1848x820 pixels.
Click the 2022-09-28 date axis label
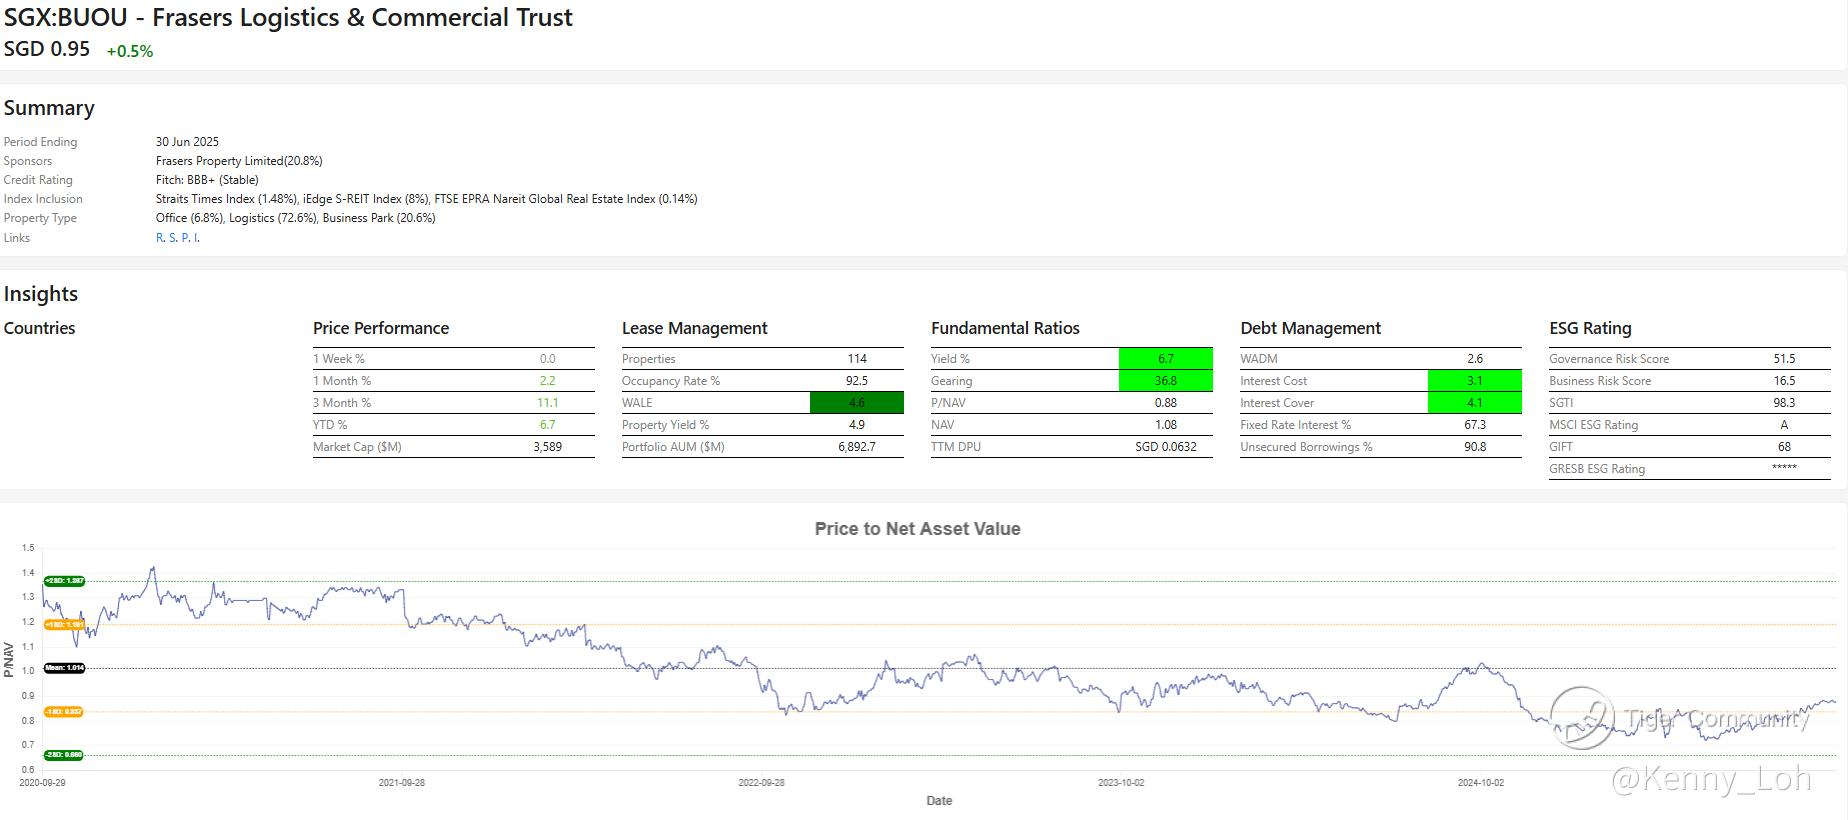pos(761,783)
